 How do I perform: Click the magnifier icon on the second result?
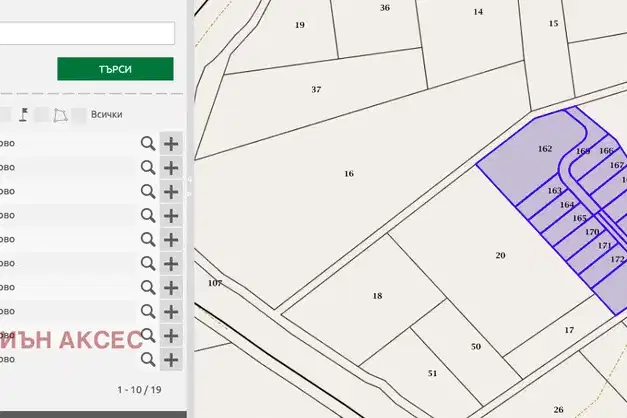click(148, 168)
